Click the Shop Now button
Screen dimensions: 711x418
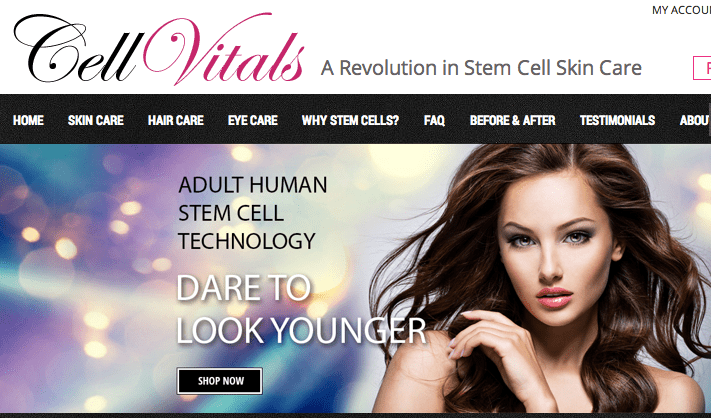pyautogui.click(x=220, y=381)
